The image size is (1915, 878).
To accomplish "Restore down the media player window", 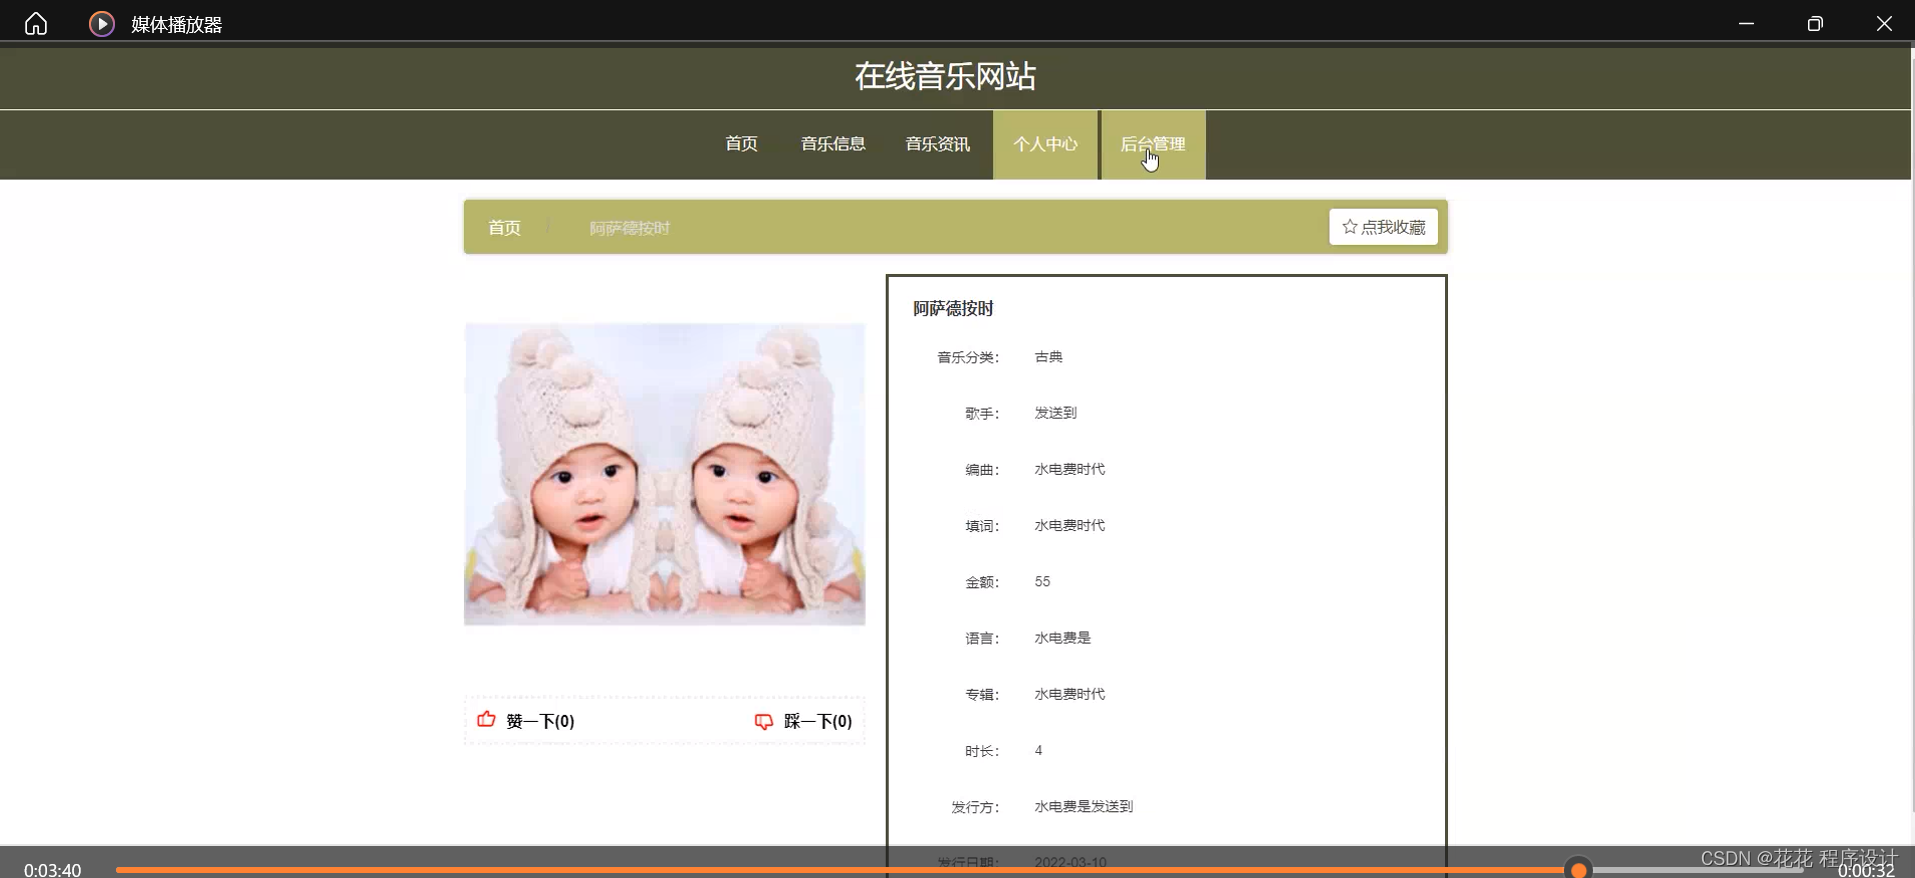I will point(1815,23).
